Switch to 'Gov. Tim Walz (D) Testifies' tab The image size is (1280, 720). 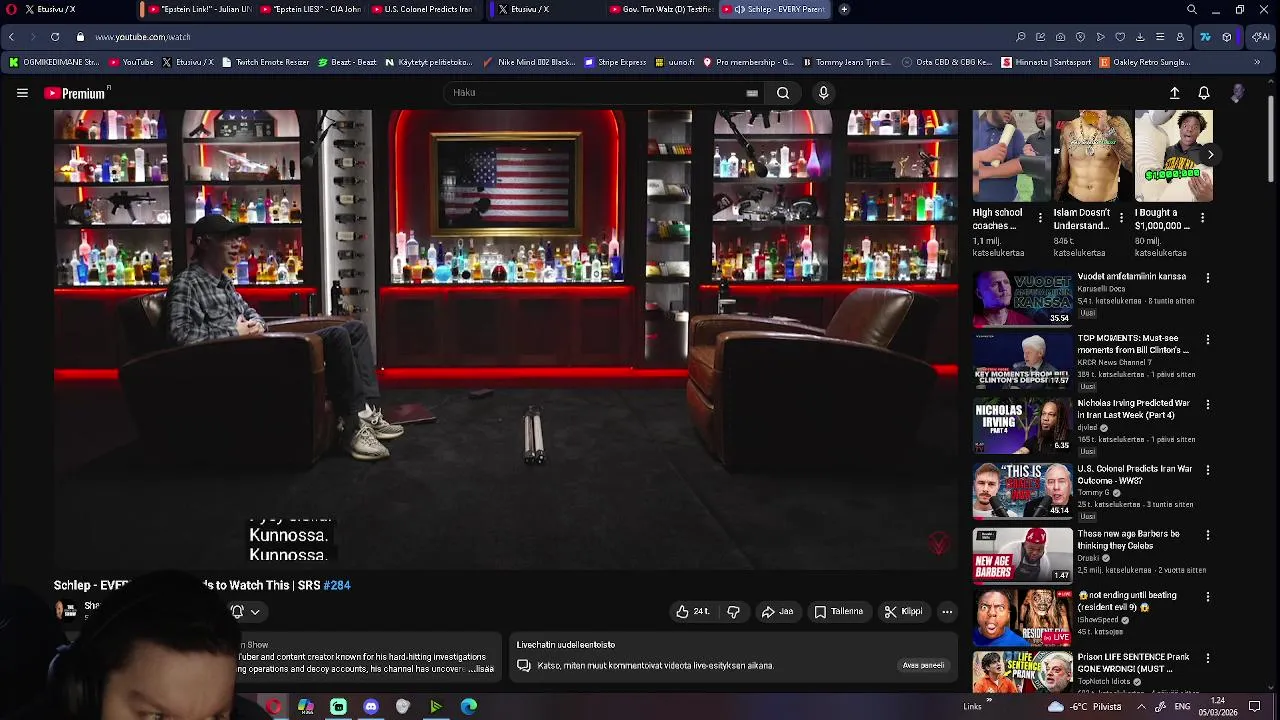coord(661,9)
